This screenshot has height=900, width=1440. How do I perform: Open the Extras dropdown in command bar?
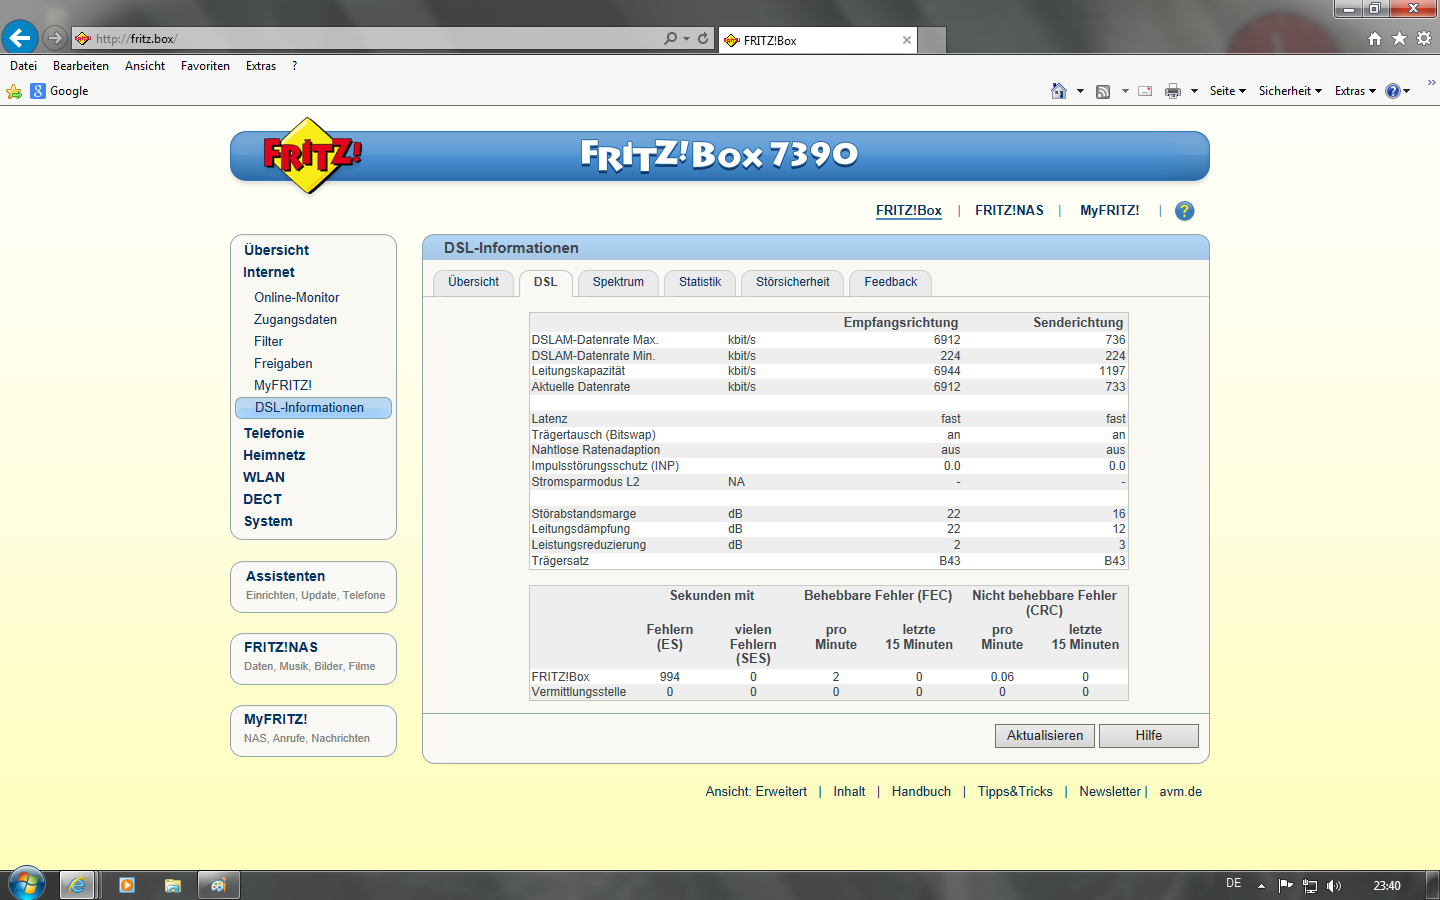click(1355, 91)
